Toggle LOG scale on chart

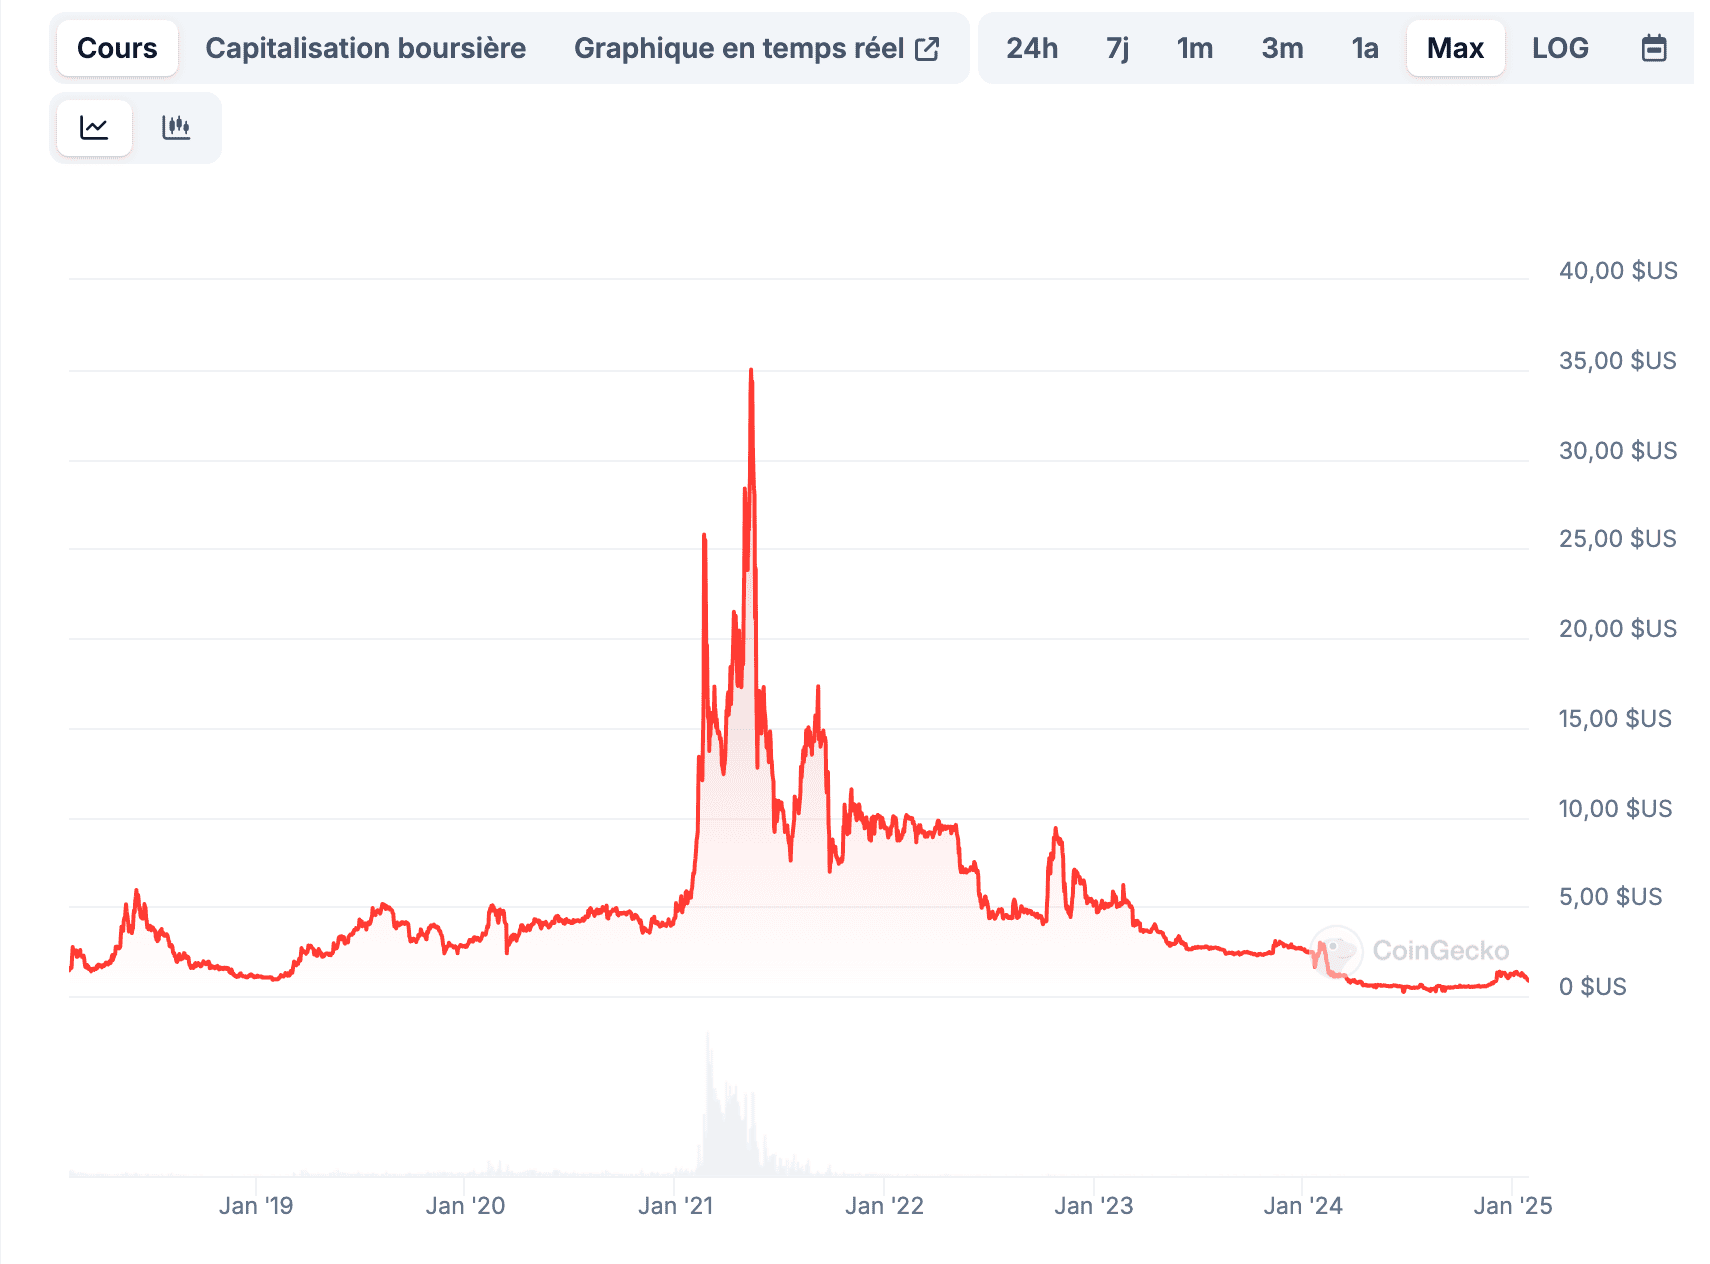tap(1560, 48)
